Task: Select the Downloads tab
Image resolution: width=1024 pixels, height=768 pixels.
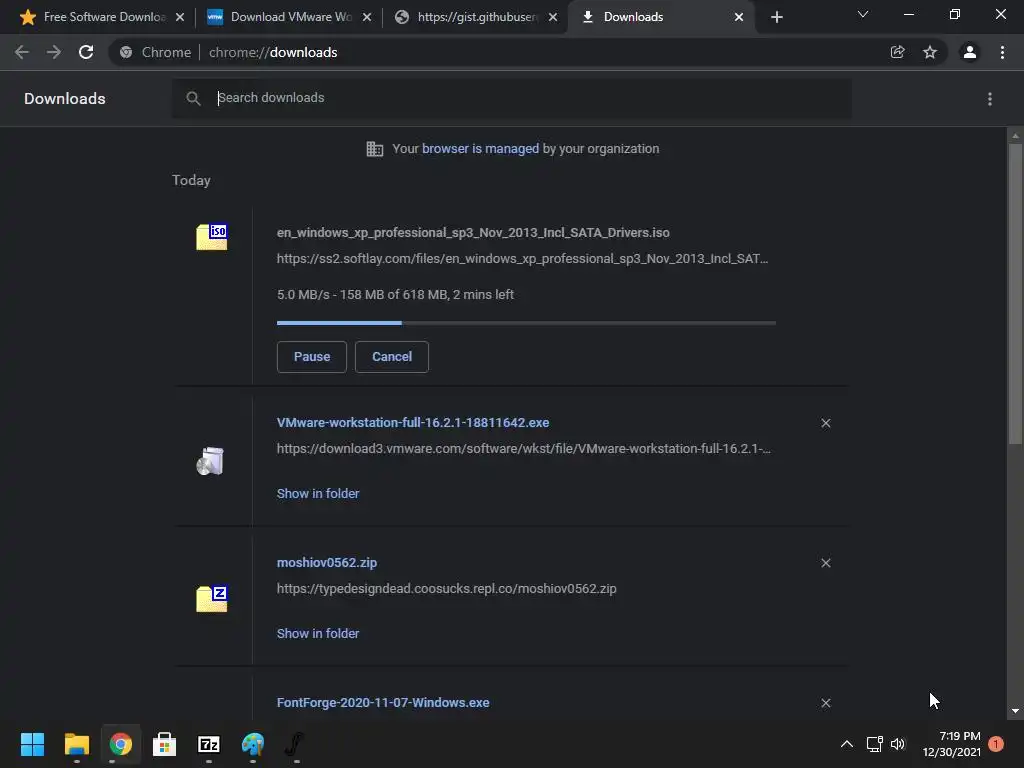Action: click(x=660, y=17)
